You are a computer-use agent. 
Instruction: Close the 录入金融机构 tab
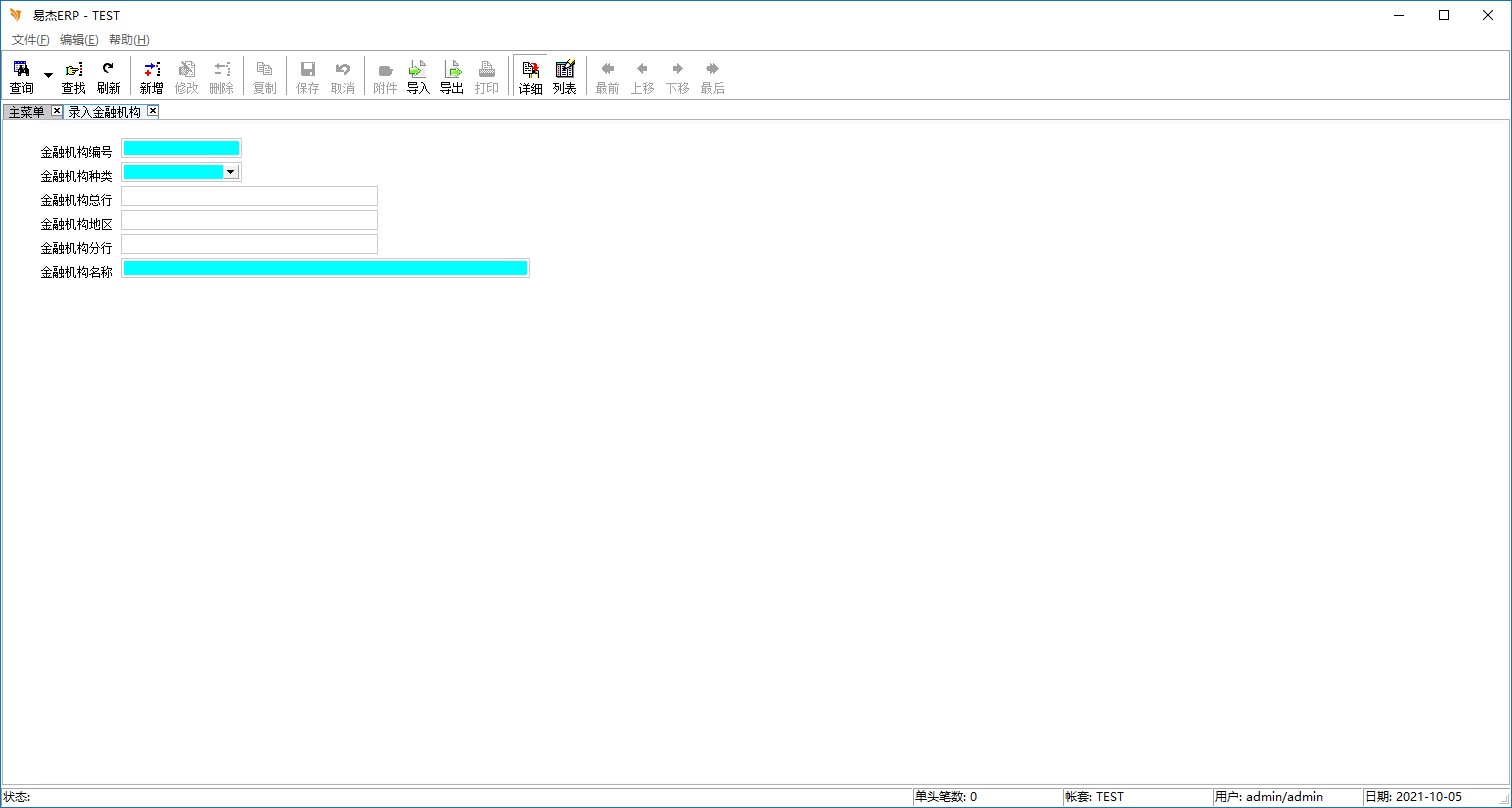point(153,111)
